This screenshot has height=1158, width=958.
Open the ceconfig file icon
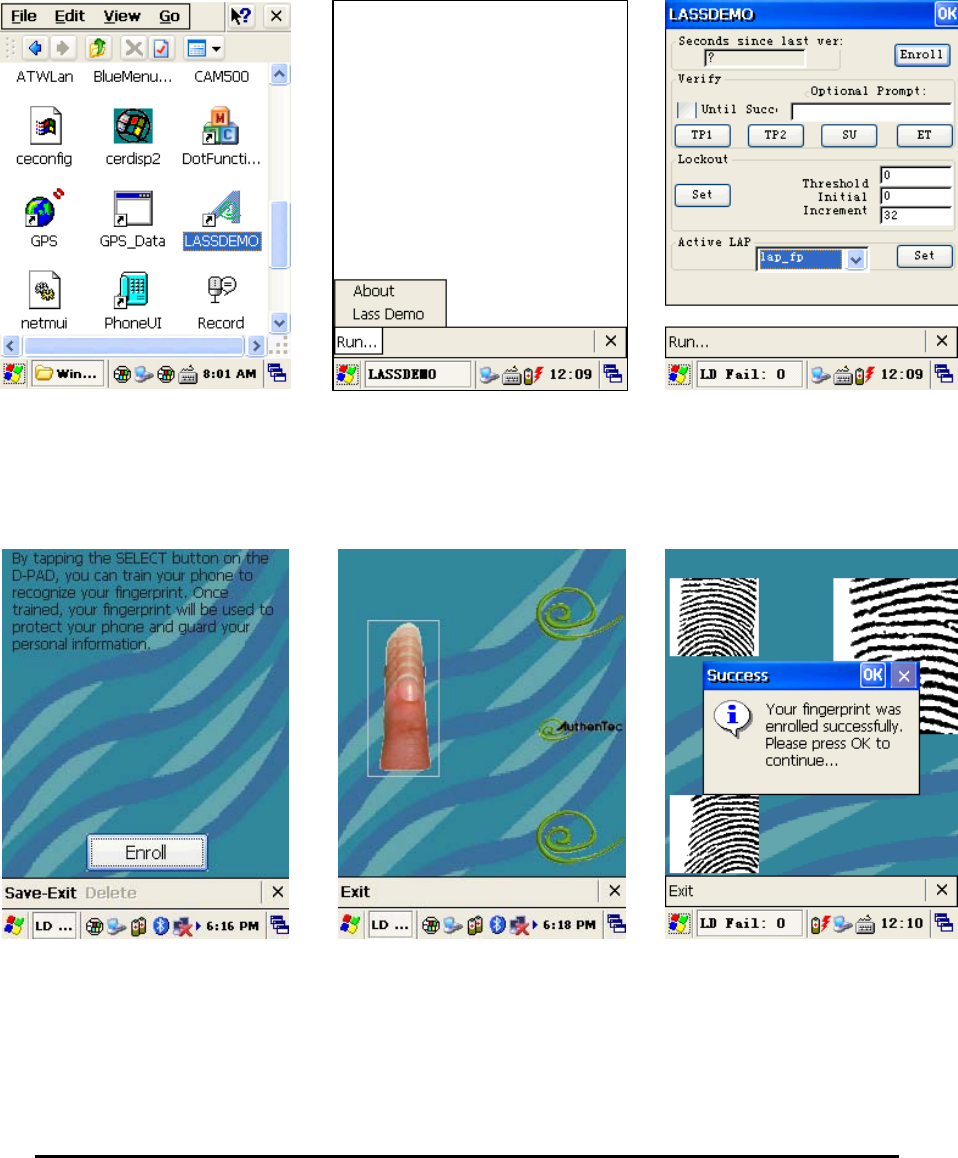coord(45,126)
